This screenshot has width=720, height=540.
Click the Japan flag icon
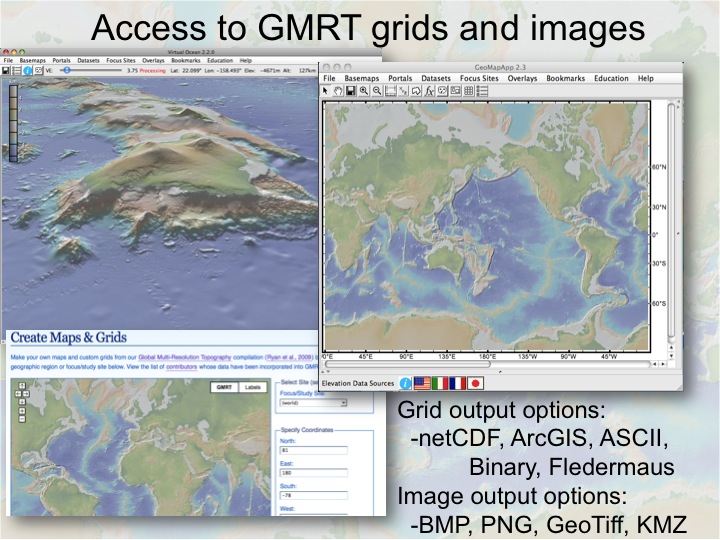[476, 382]
